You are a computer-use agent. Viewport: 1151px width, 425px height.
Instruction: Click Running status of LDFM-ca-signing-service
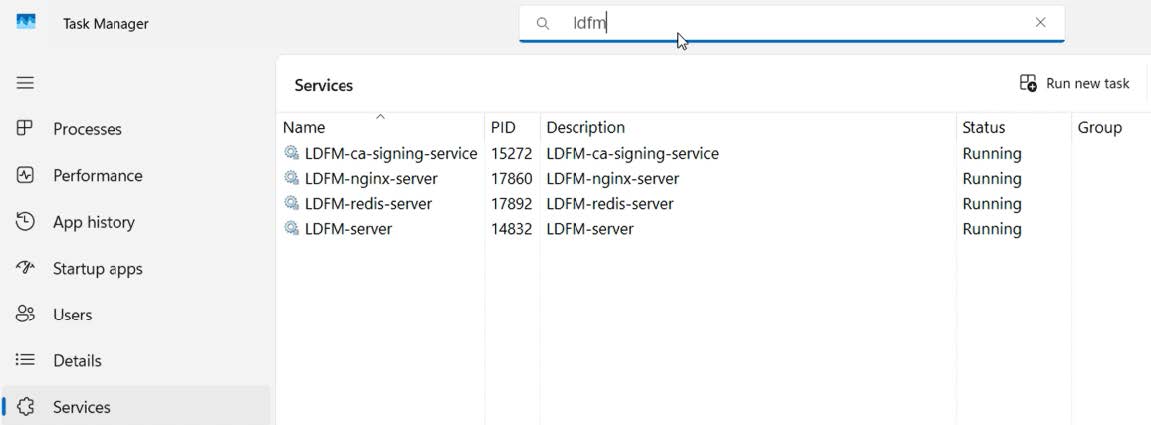click(992, 153)
